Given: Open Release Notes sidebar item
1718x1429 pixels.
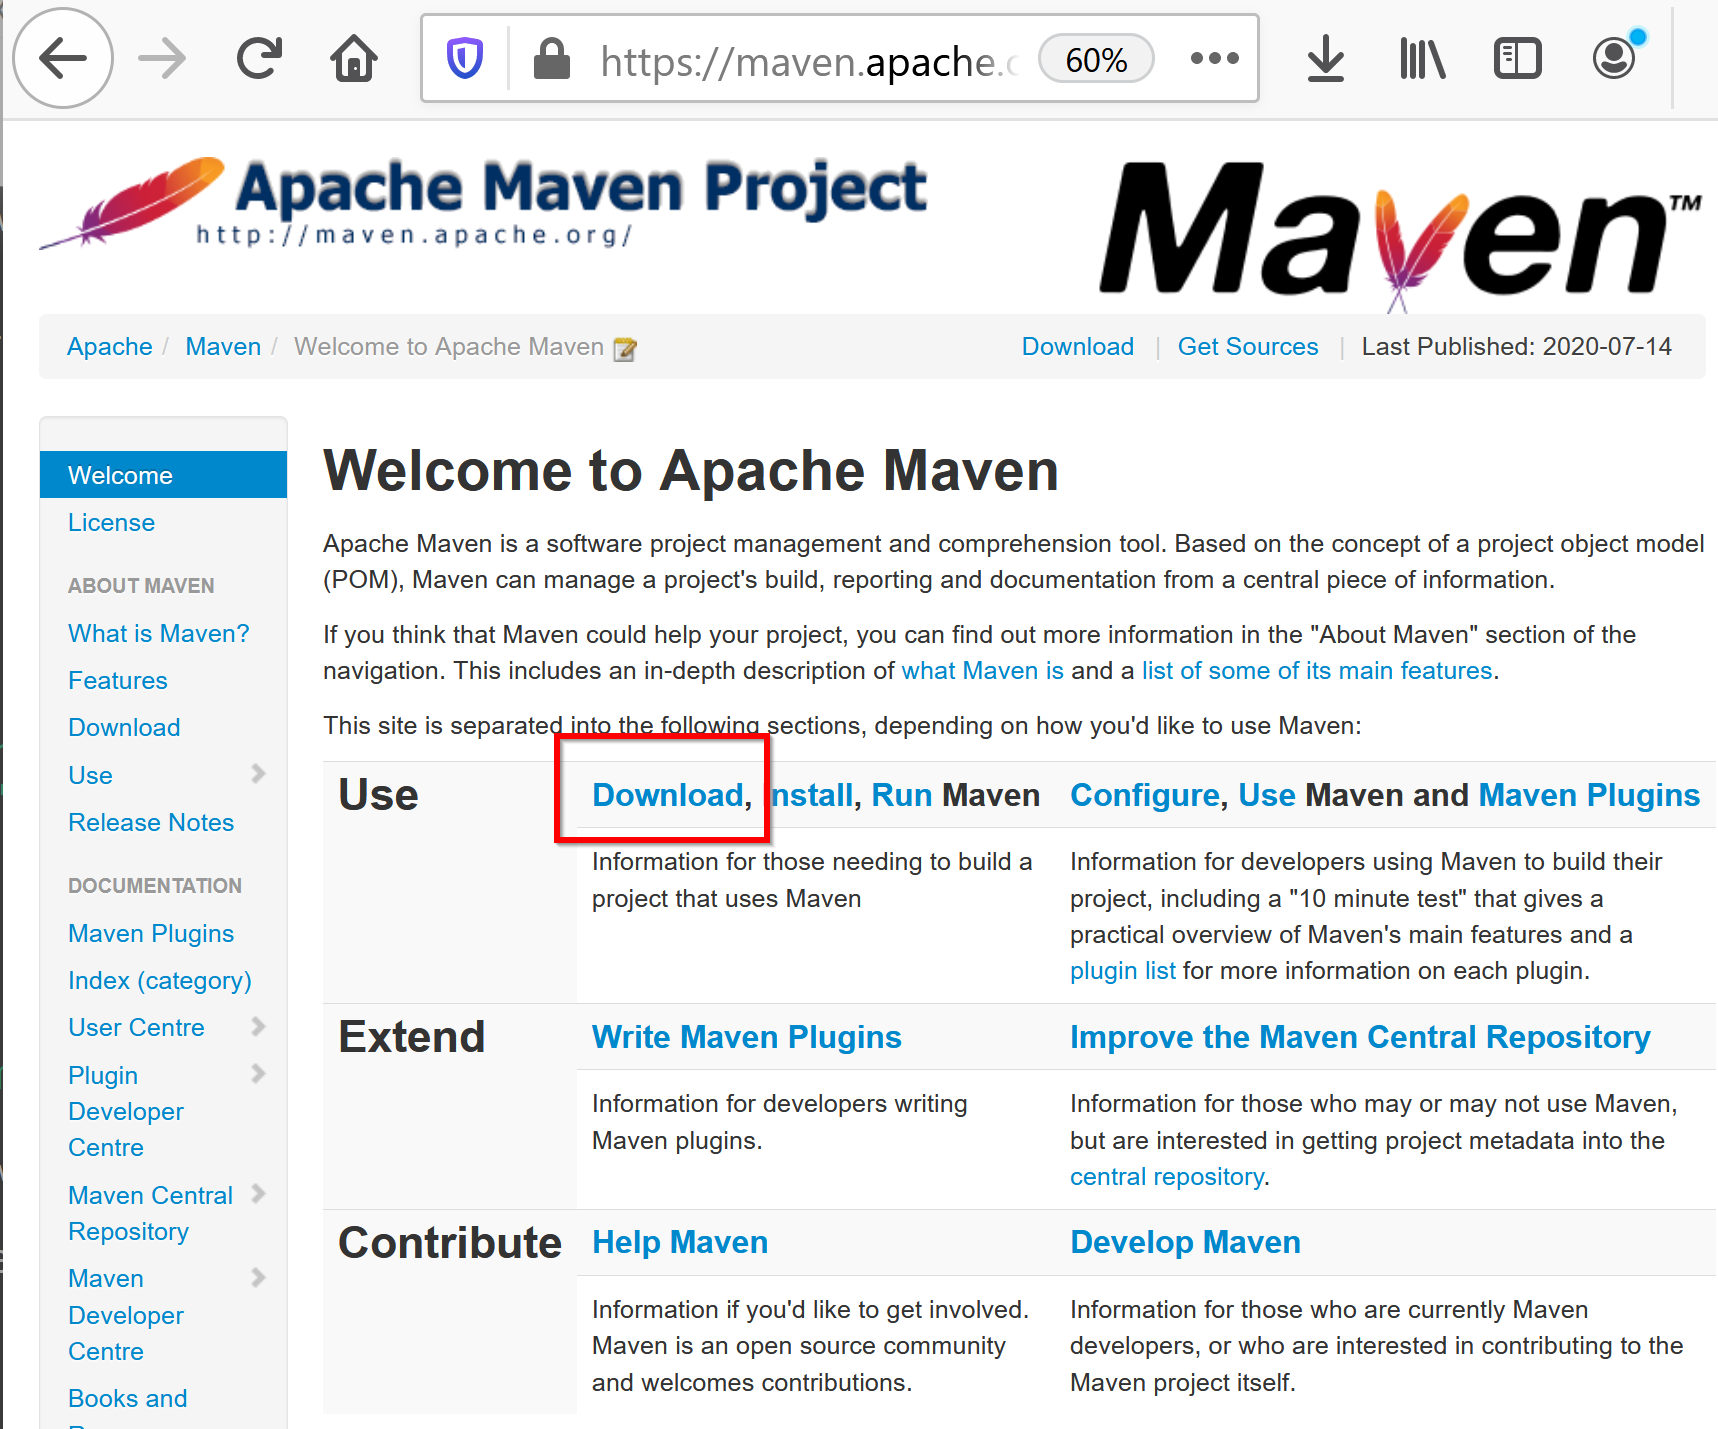Looking at the screenshot, I should pyautogui.click(x=150, y=822).
